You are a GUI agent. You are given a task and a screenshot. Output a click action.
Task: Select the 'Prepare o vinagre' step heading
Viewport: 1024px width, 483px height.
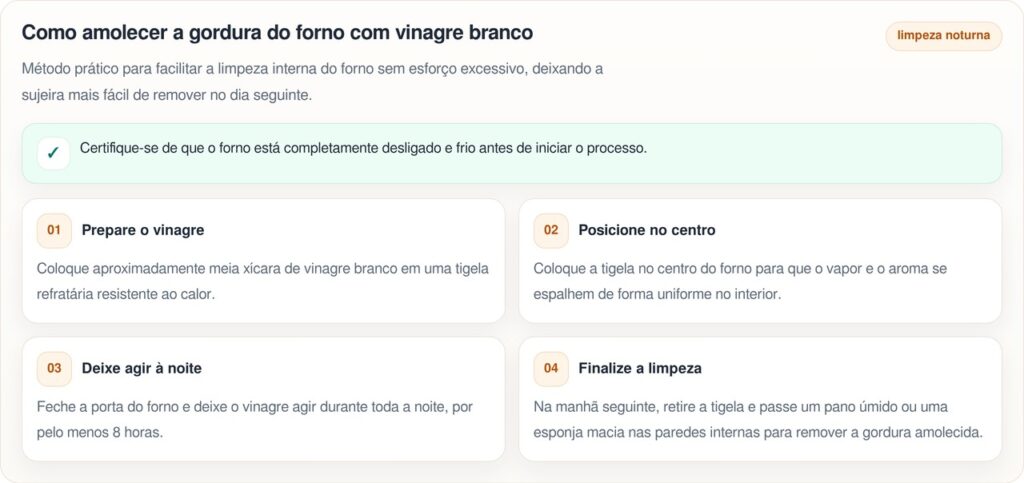click(x=143, y=230)
